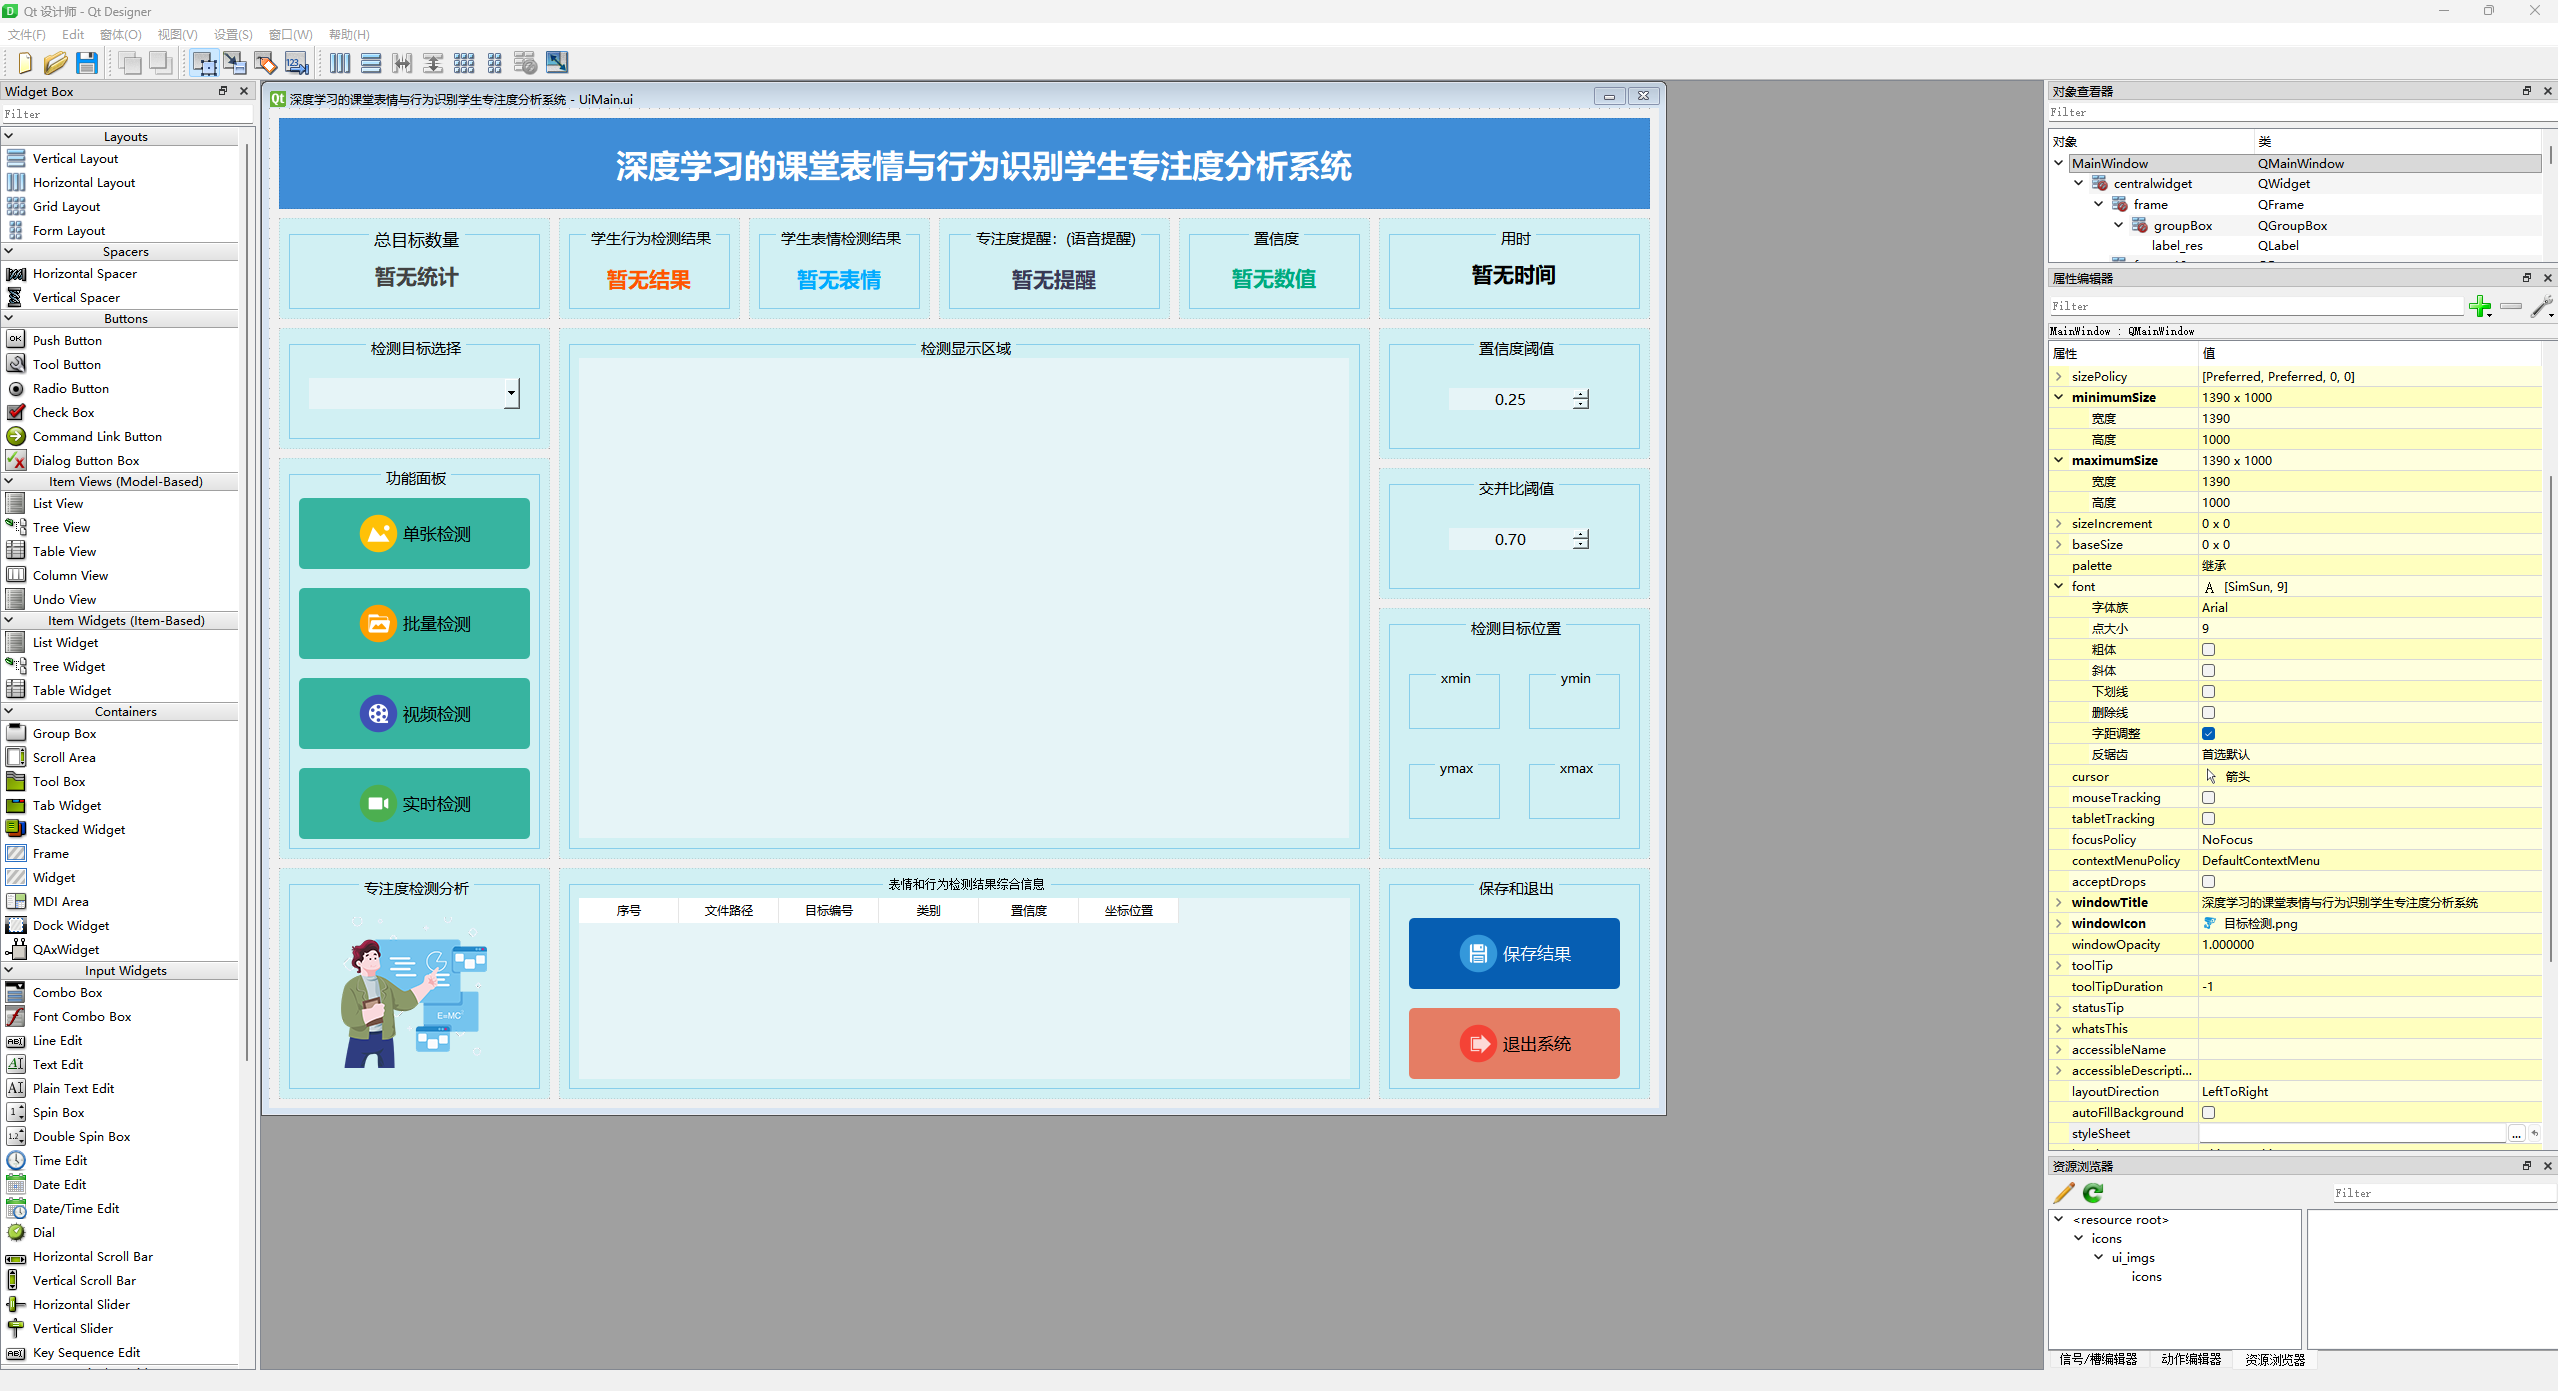
Task: Apply Lay Out in a Grid icon
Action: tap(464, 63)
